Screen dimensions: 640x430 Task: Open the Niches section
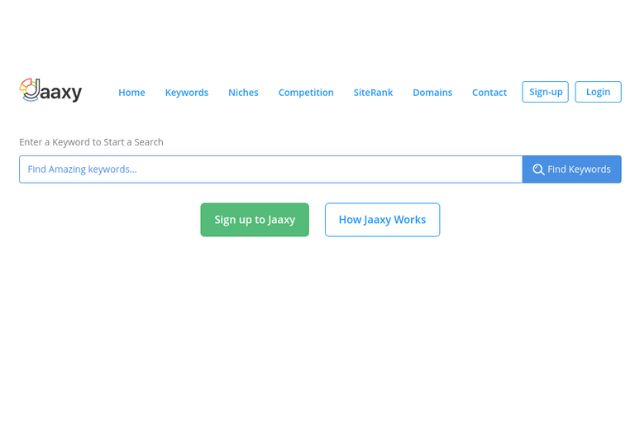tap(243, 93)
